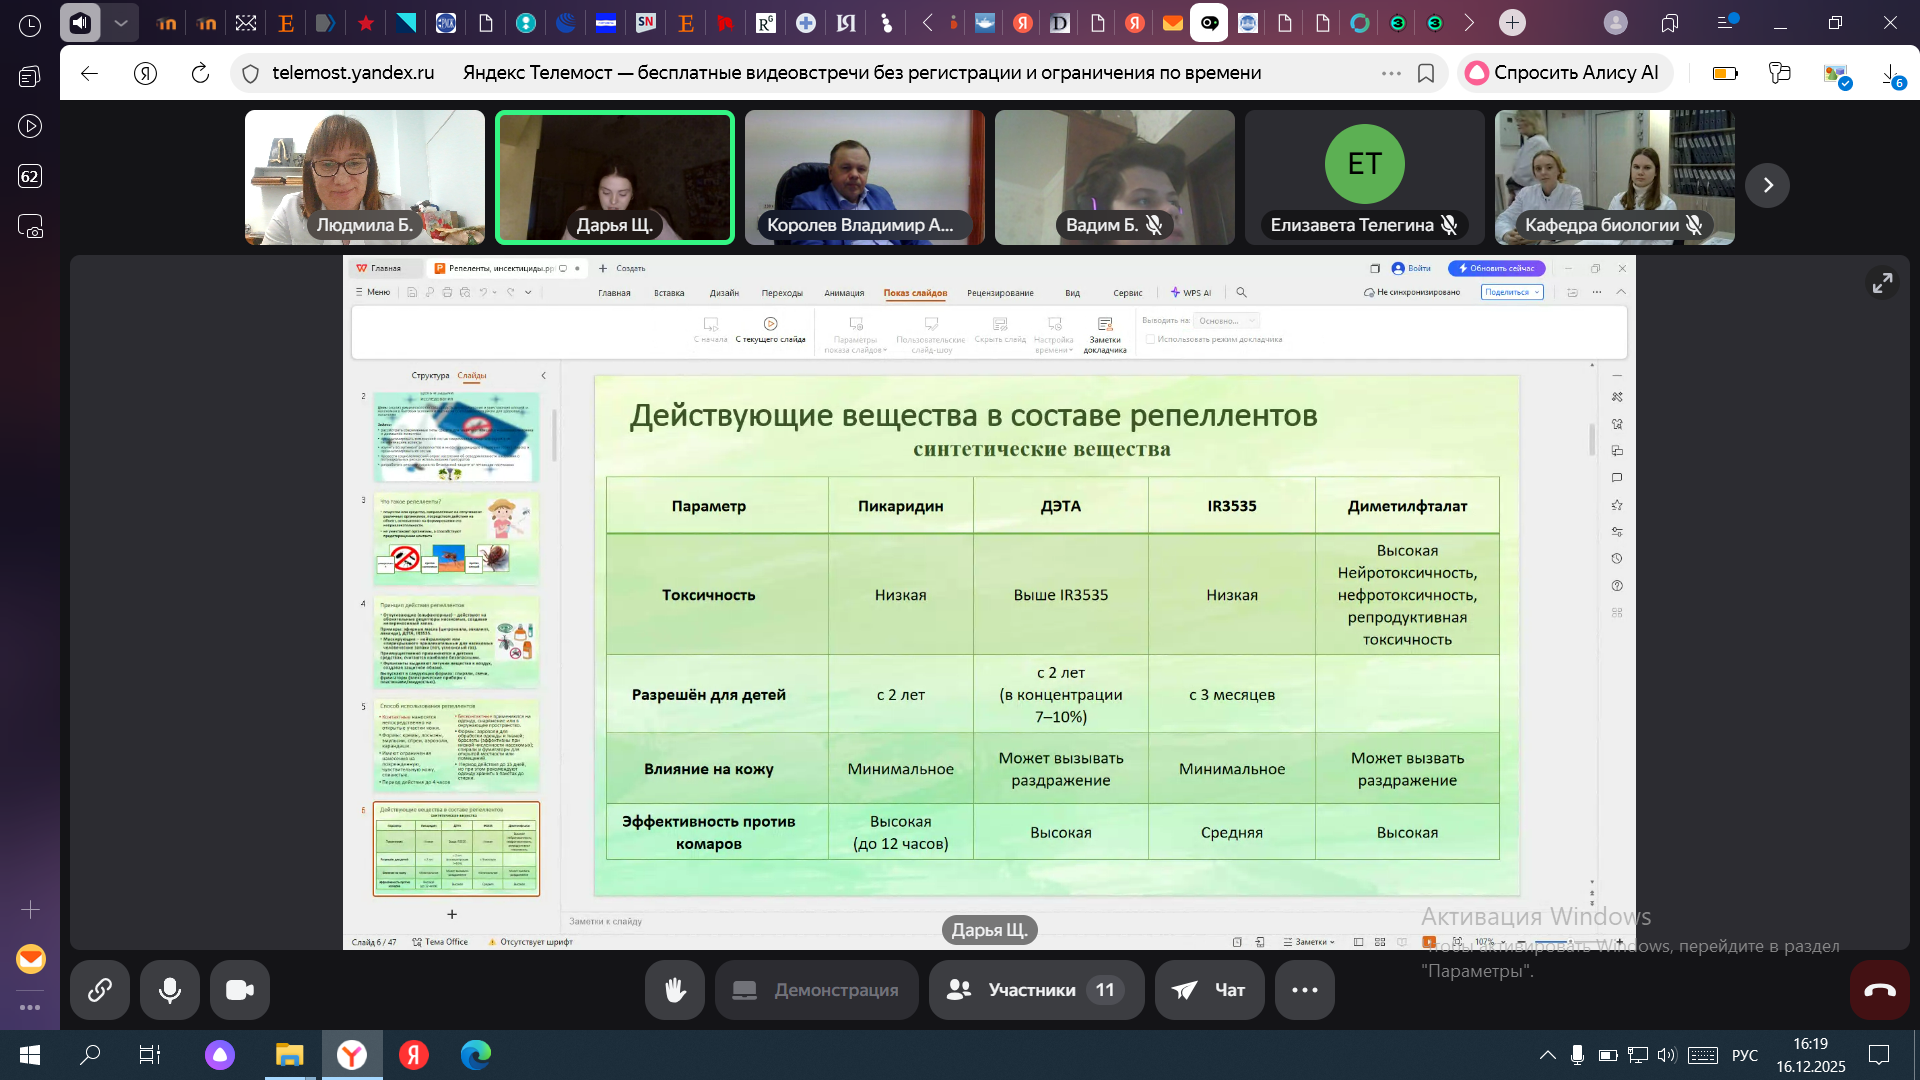Viewport: 1920px width, 1080px height.
Task: Open new browser tab
Action: point(1512,22)
